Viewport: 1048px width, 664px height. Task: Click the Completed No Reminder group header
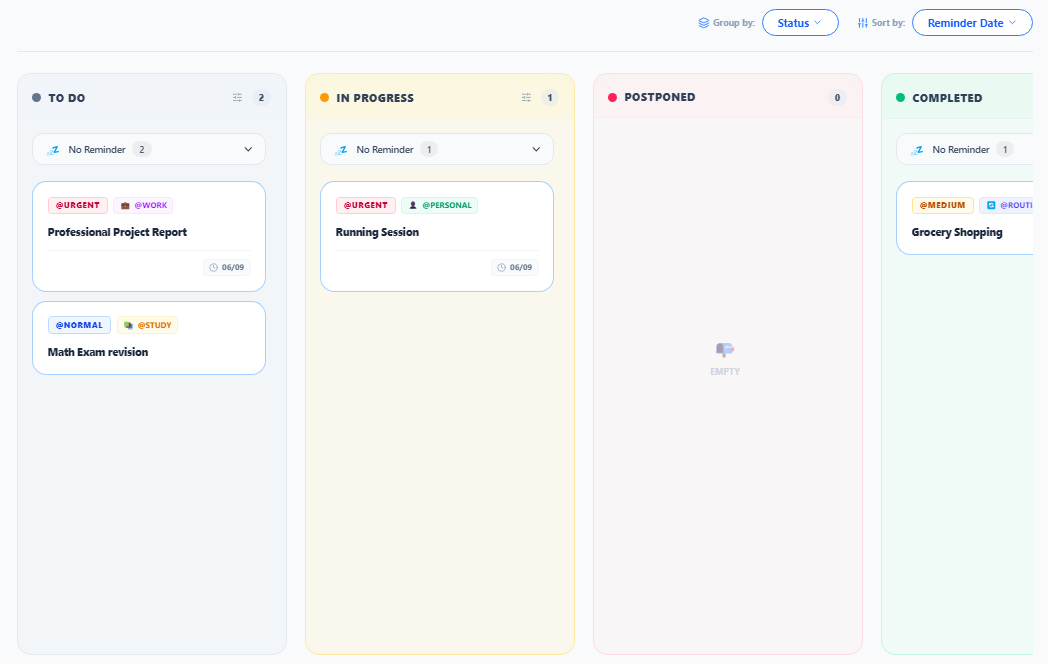coord(964,149)
